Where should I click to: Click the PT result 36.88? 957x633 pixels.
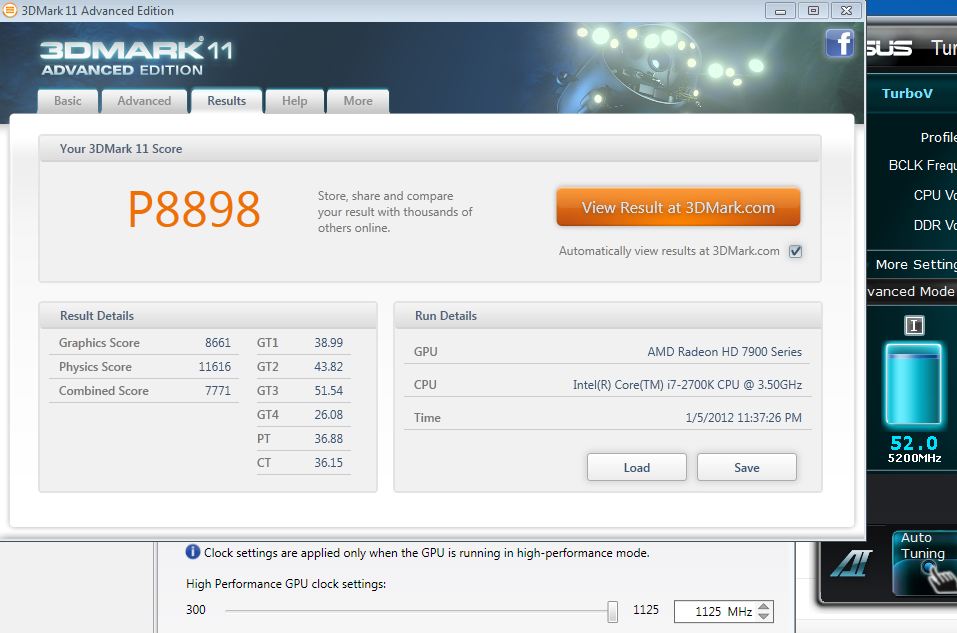pos(328,439)
